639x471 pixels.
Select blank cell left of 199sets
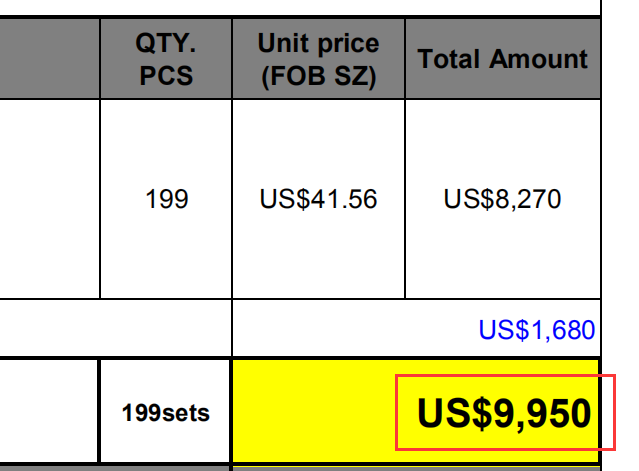click(x=49, y=412)
